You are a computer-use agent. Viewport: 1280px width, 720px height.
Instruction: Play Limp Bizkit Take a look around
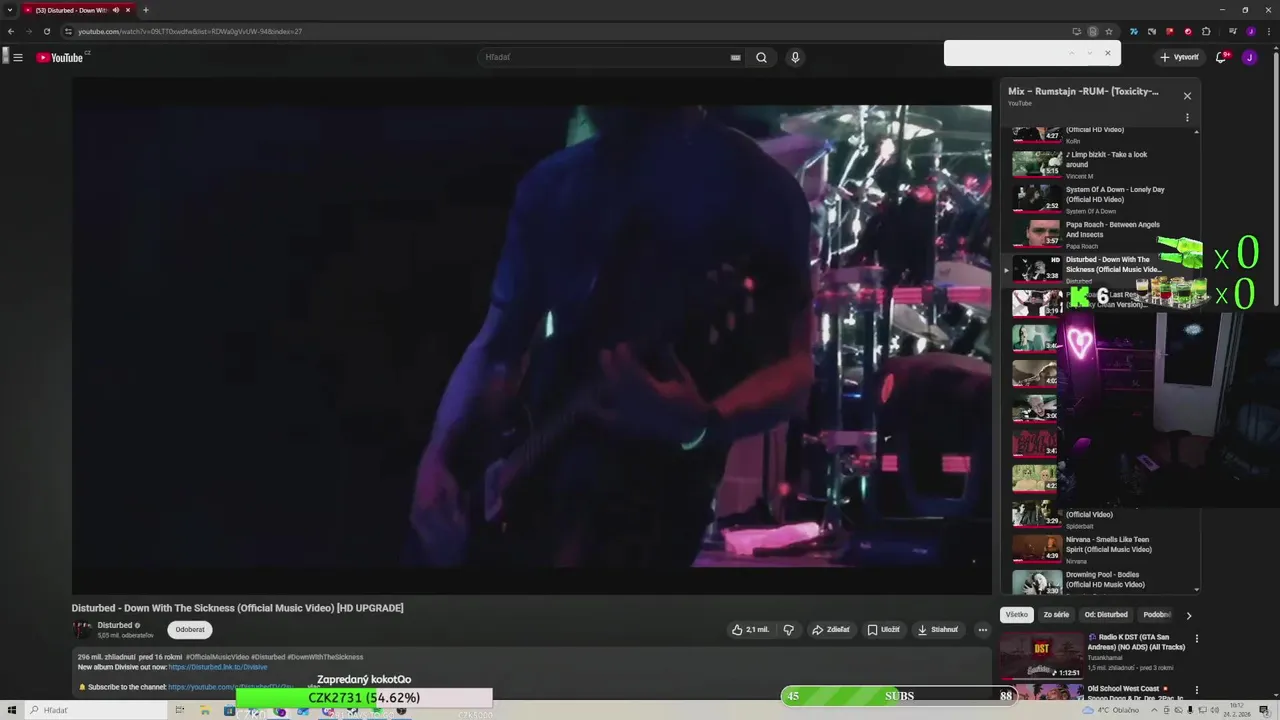pyautogui.click(x=1100, y=164)
